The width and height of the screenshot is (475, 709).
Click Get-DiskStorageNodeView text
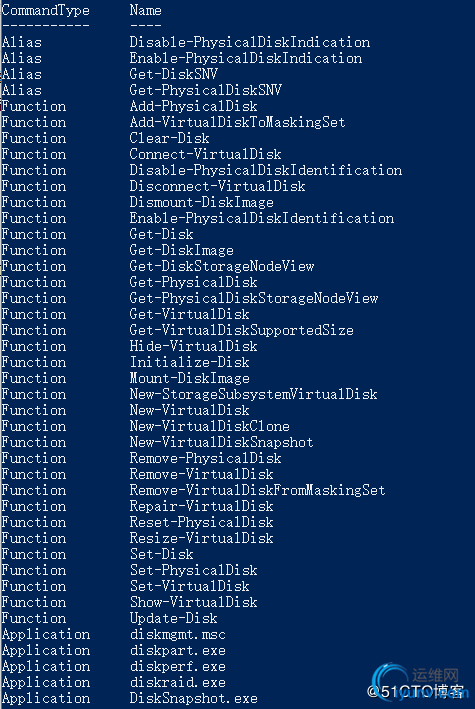(222, 266)
